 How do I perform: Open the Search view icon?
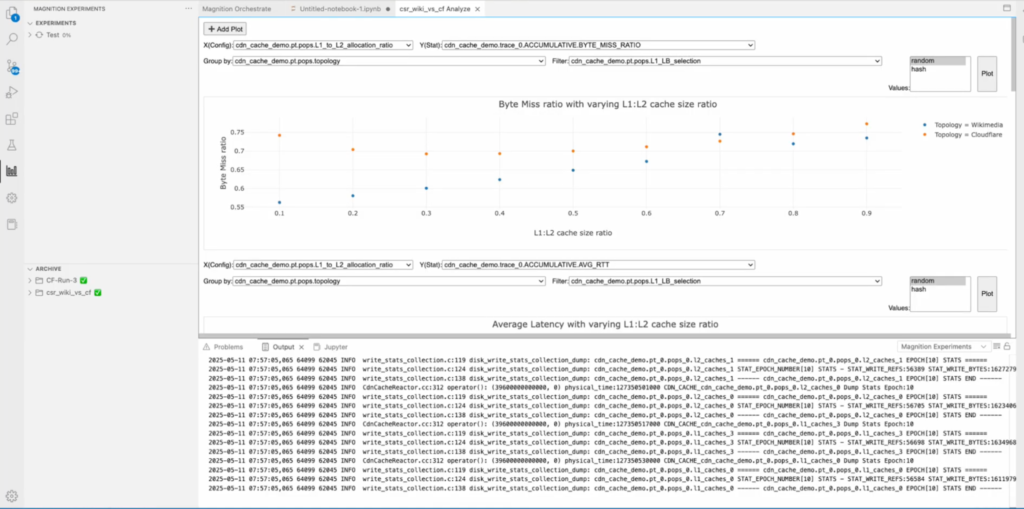12,40
